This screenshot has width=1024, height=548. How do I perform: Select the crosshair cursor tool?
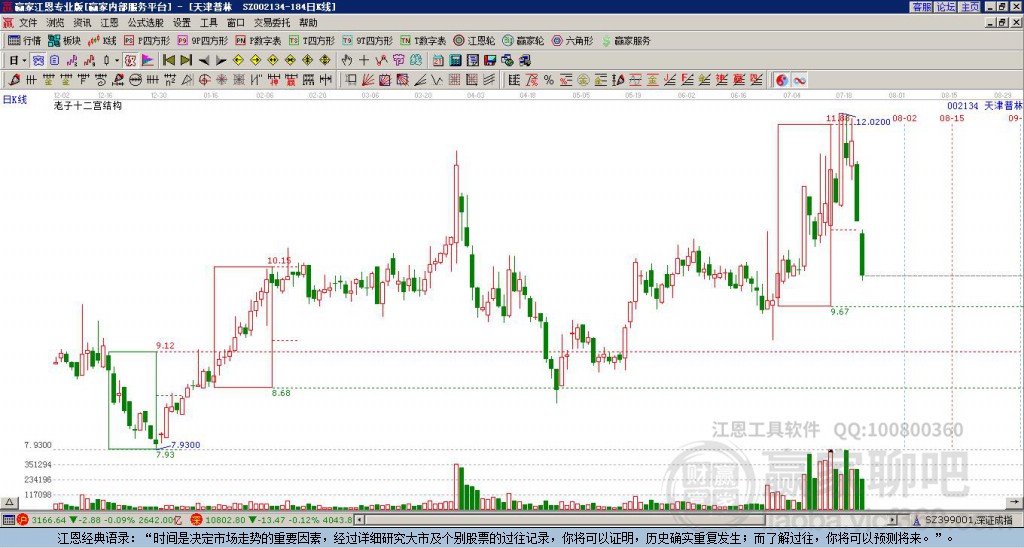[364, 60]
